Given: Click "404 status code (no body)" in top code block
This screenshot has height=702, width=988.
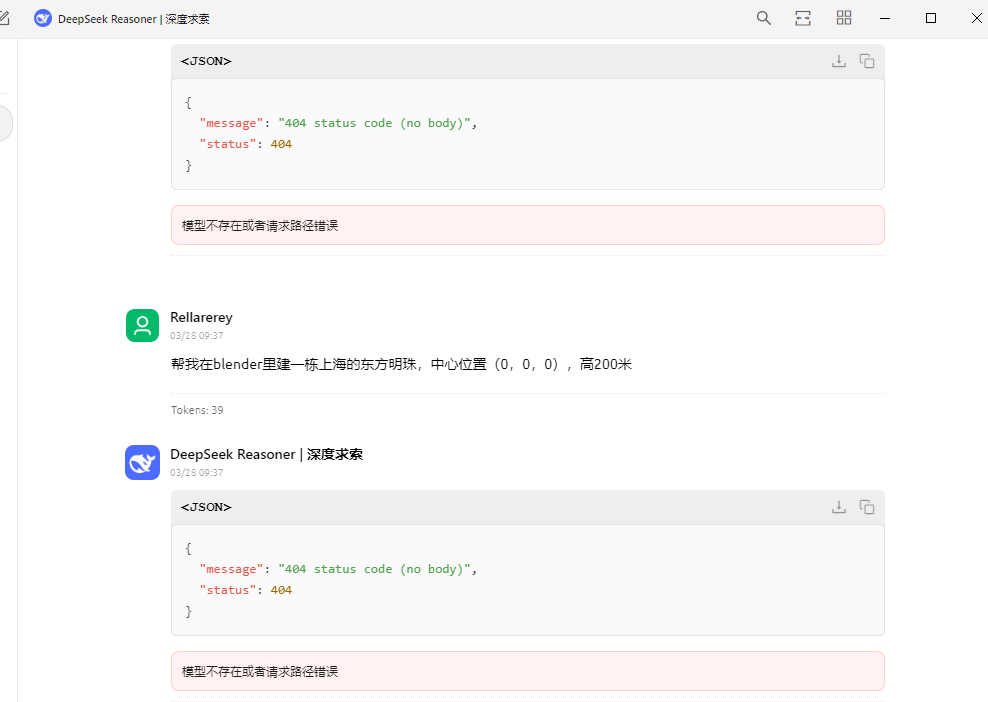Looking at the screenshot, I should pos(374,124).
